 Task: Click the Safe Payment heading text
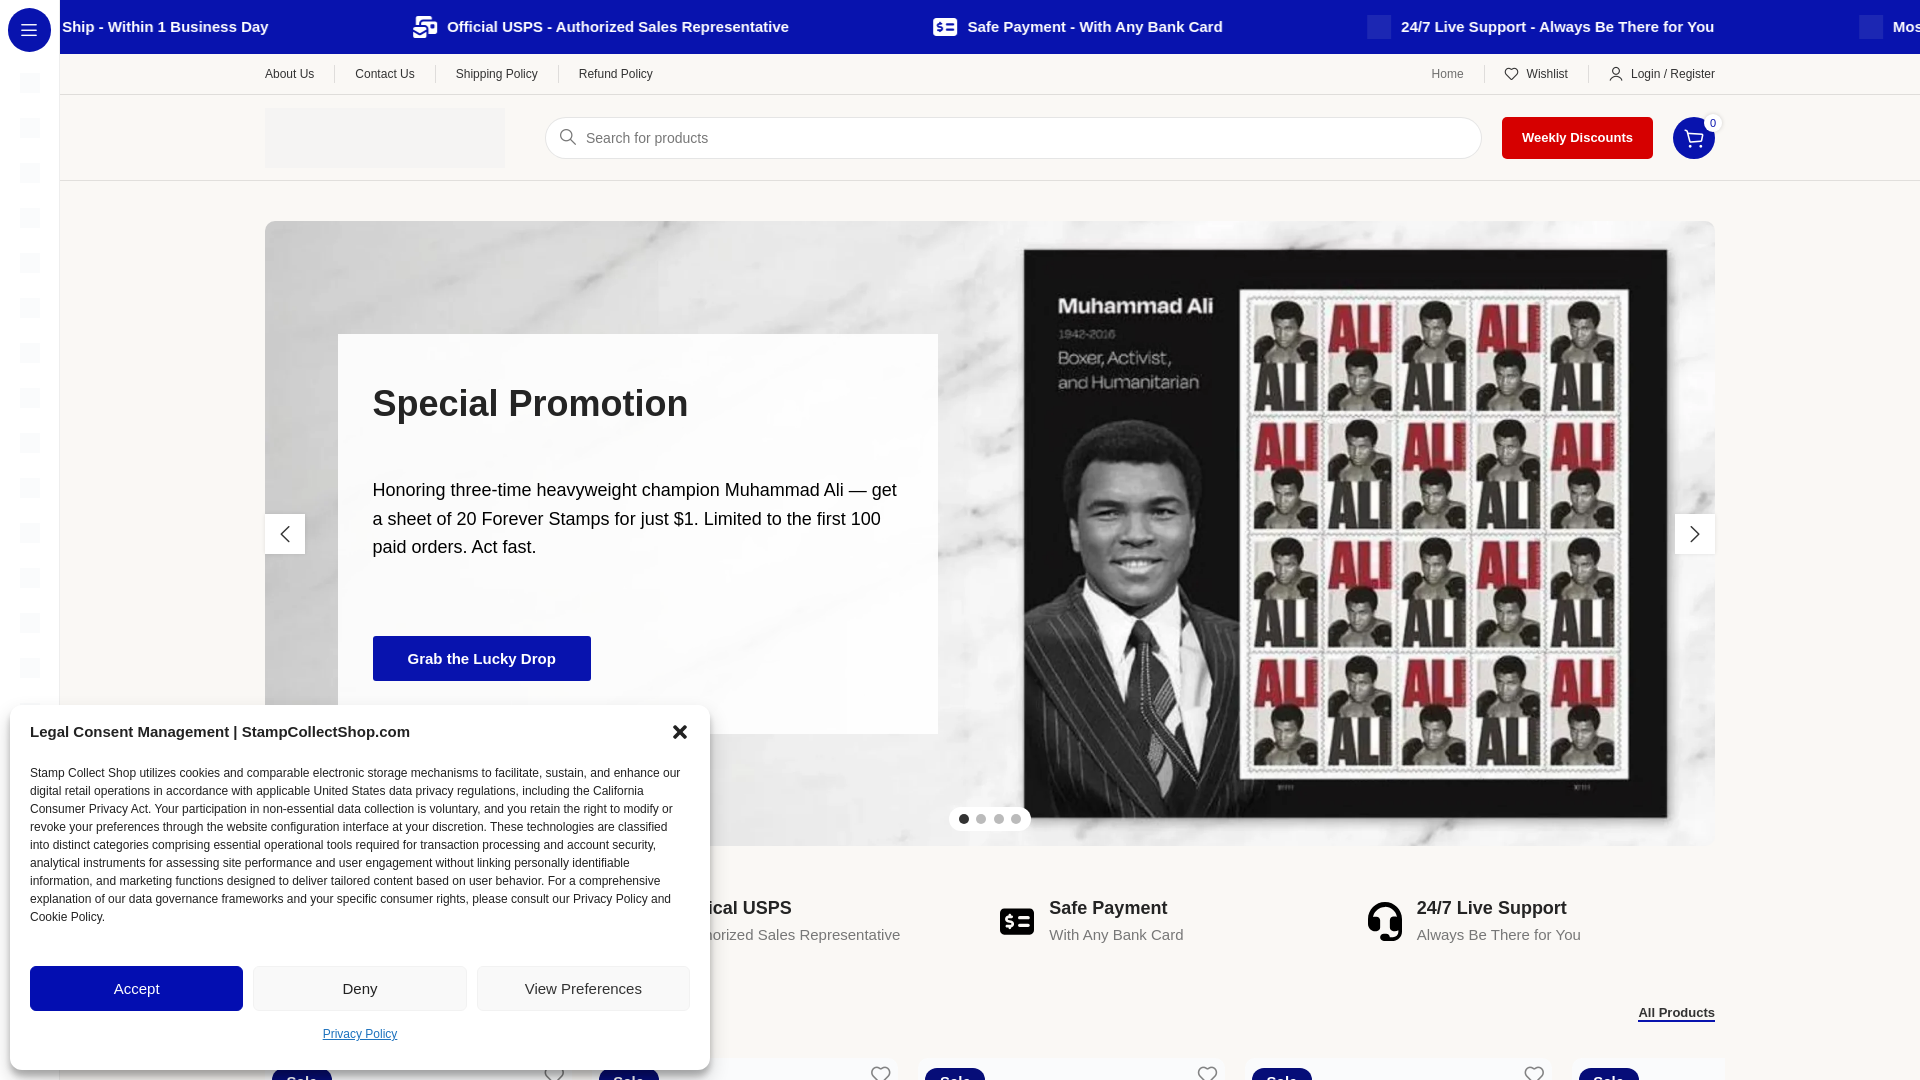click(x=1108, y=908)
